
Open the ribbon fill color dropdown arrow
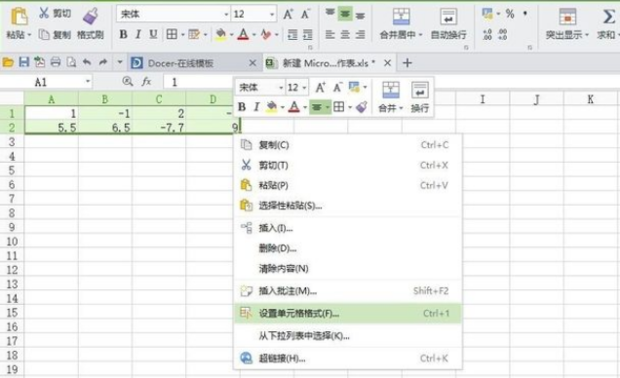pos(231,35)
